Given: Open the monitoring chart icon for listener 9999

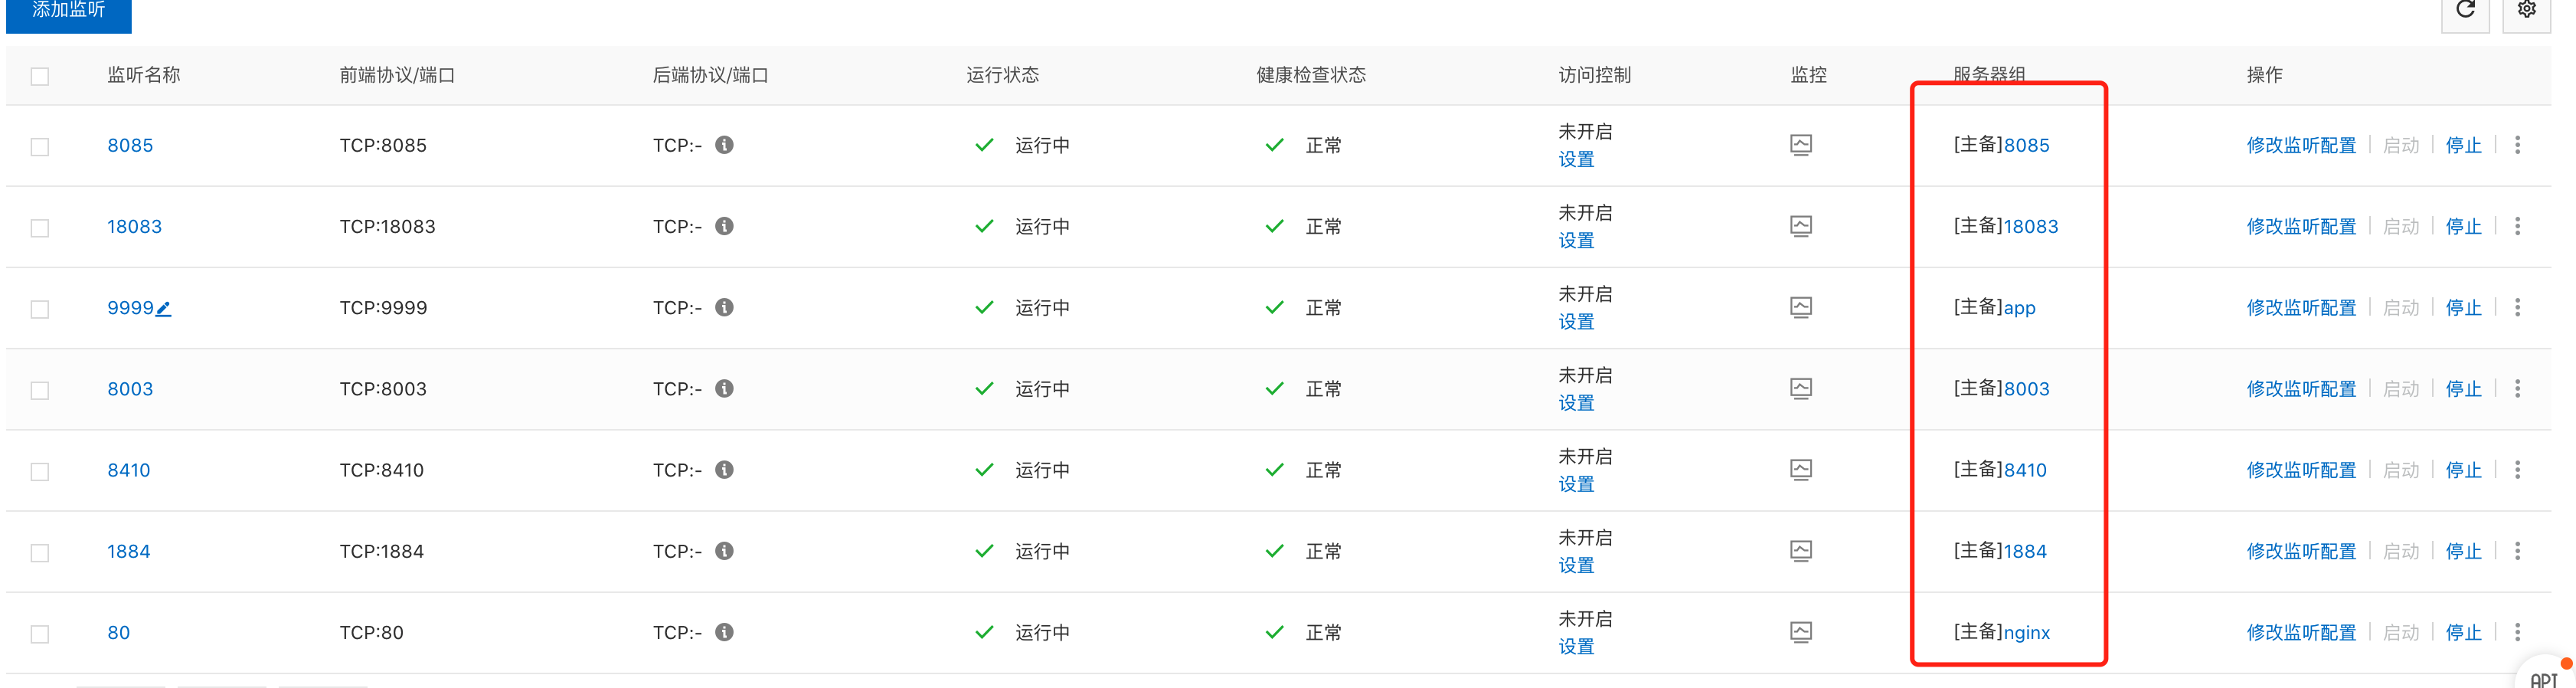Looking at the screenshot, I should pos(1800,307).
